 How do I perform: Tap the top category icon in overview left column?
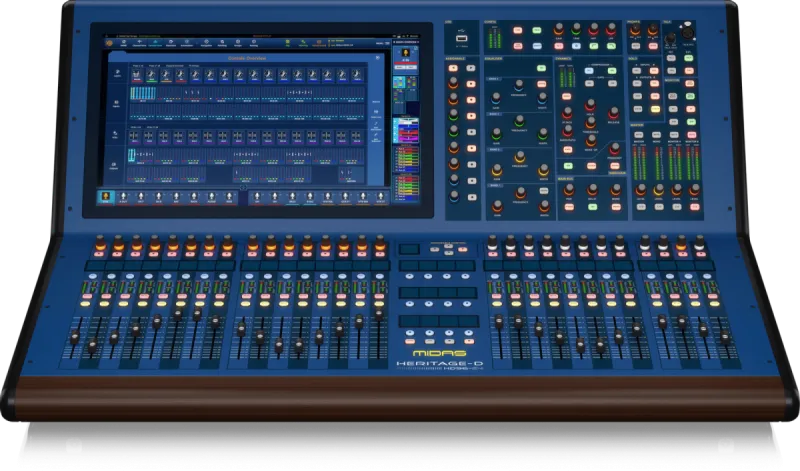tap(116, 73)
